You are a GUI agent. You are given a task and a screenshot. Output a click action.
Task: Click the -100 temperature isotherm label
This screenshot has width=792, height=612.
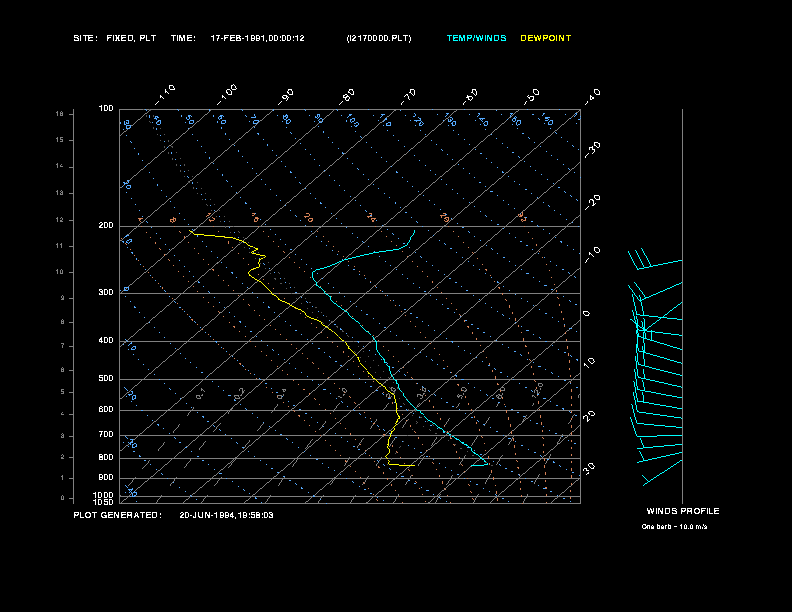click(x=227, y=95)
